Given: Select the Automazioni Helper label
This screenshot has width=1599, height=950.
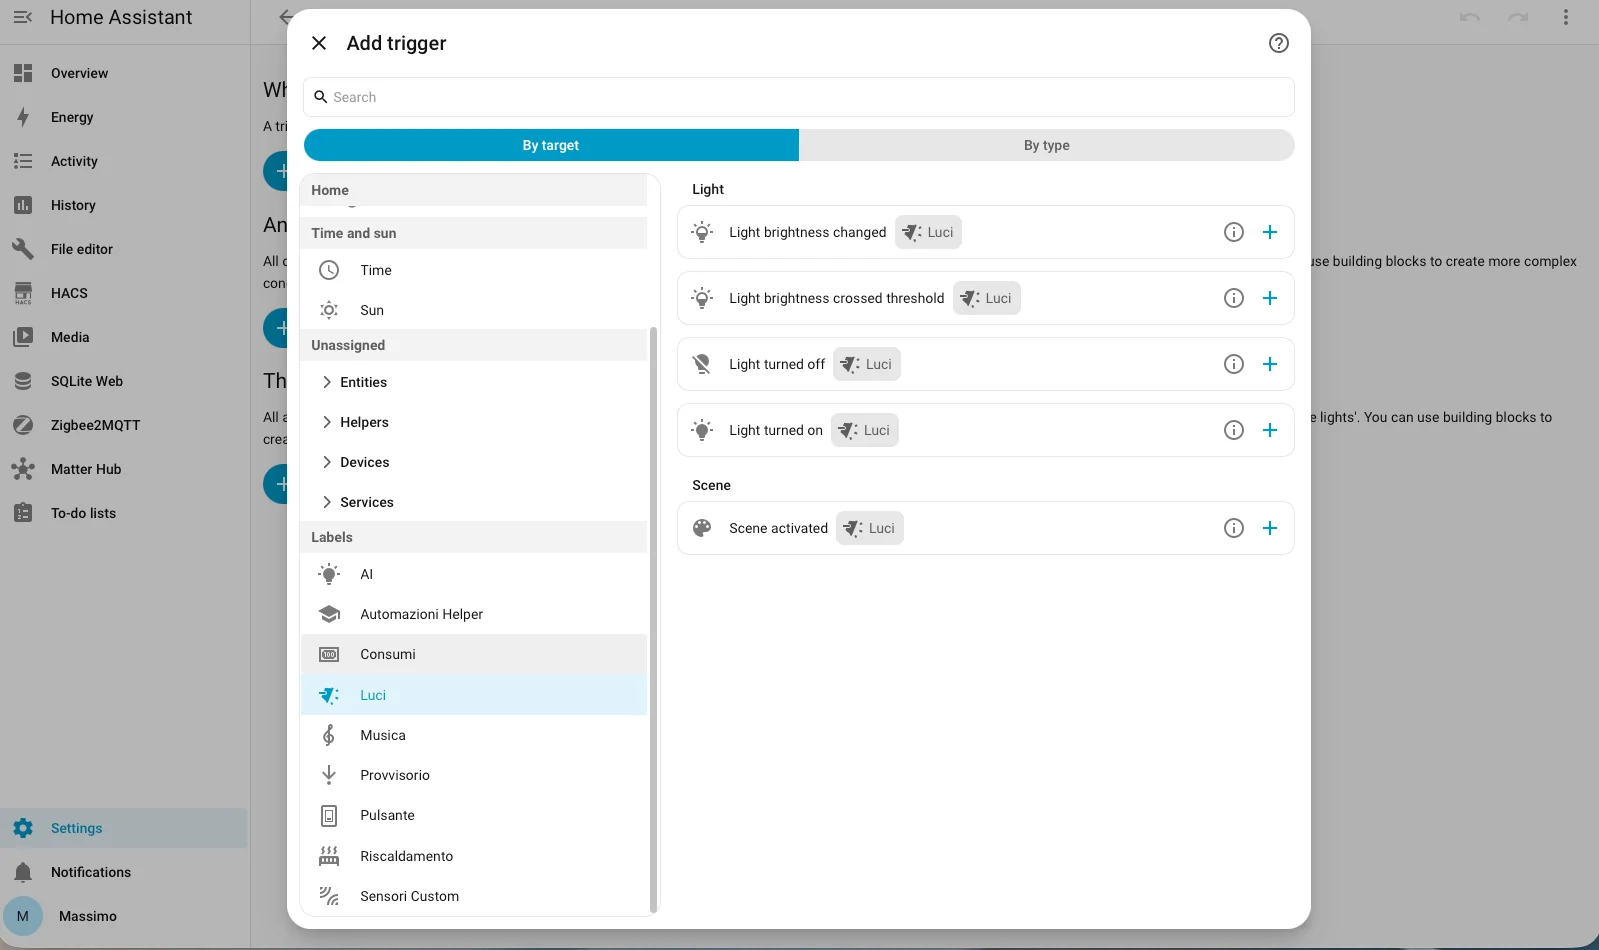Looking at the screenshot, I should (474, 614).
